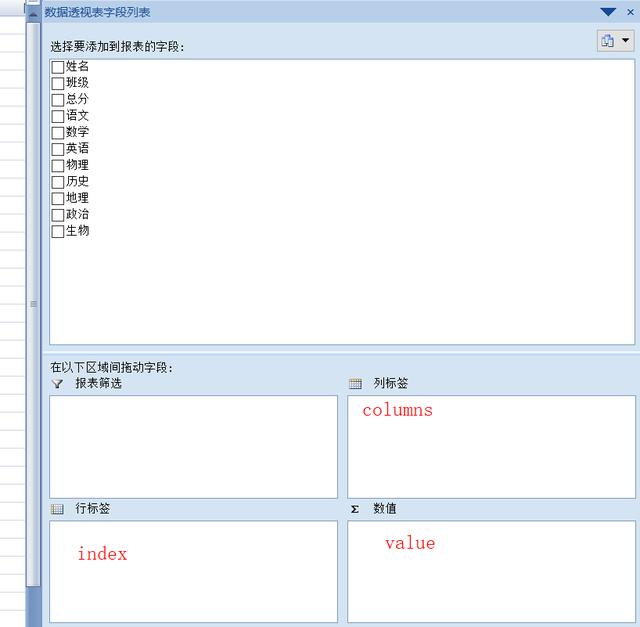Click the 行标签 table icon

57,509
